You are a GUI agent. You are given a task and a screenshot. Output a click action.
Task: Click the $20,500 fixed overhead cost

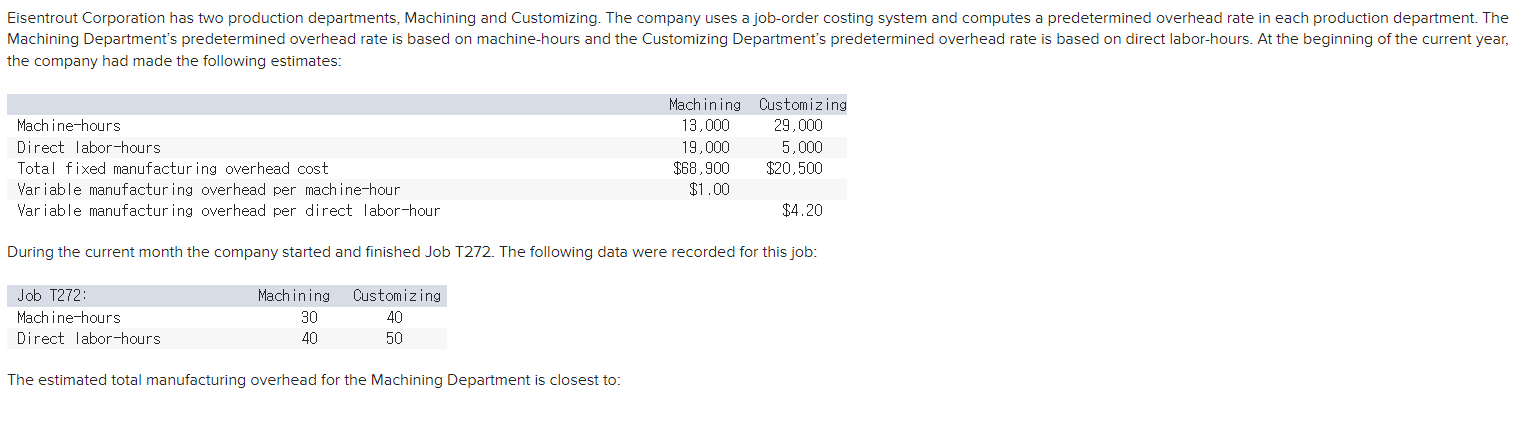tap(795, 168)
